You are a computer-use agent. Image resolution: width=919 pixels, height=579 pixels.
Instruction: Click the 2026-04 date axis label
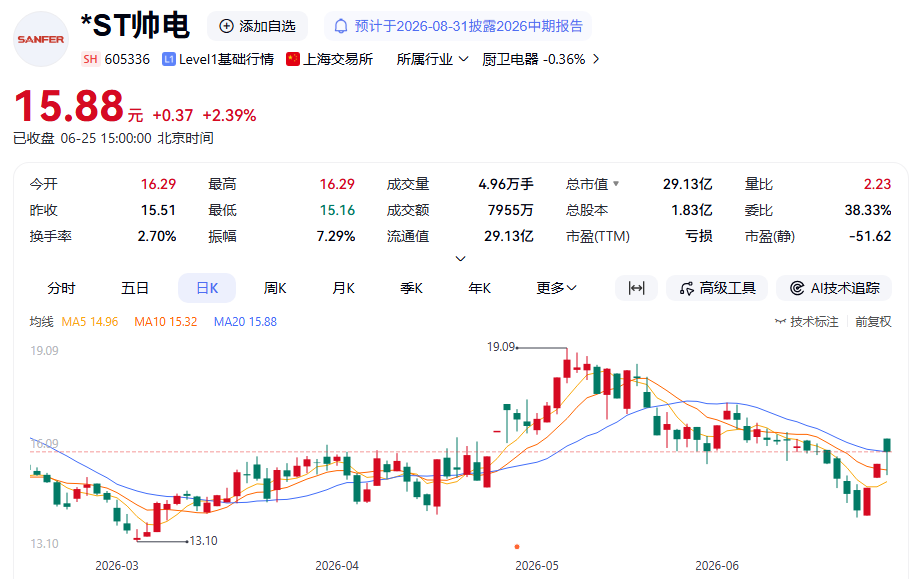[337, 566]
